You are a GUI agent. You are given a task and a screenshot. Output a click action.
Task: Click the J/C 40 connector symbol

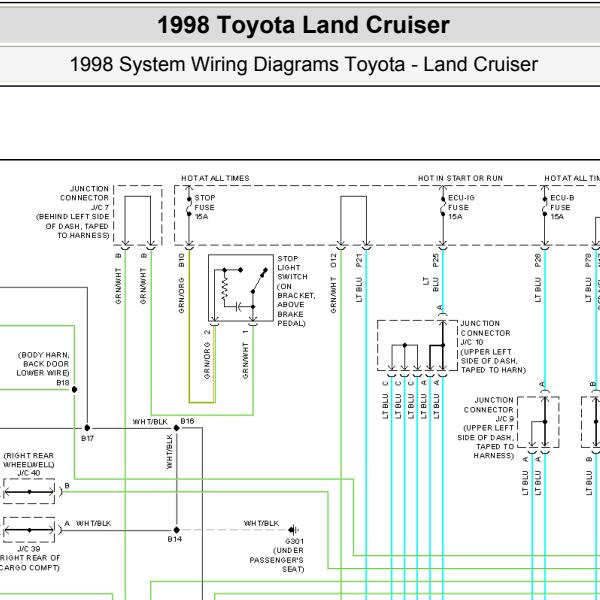pyautogui.click(x=29, y=491)
